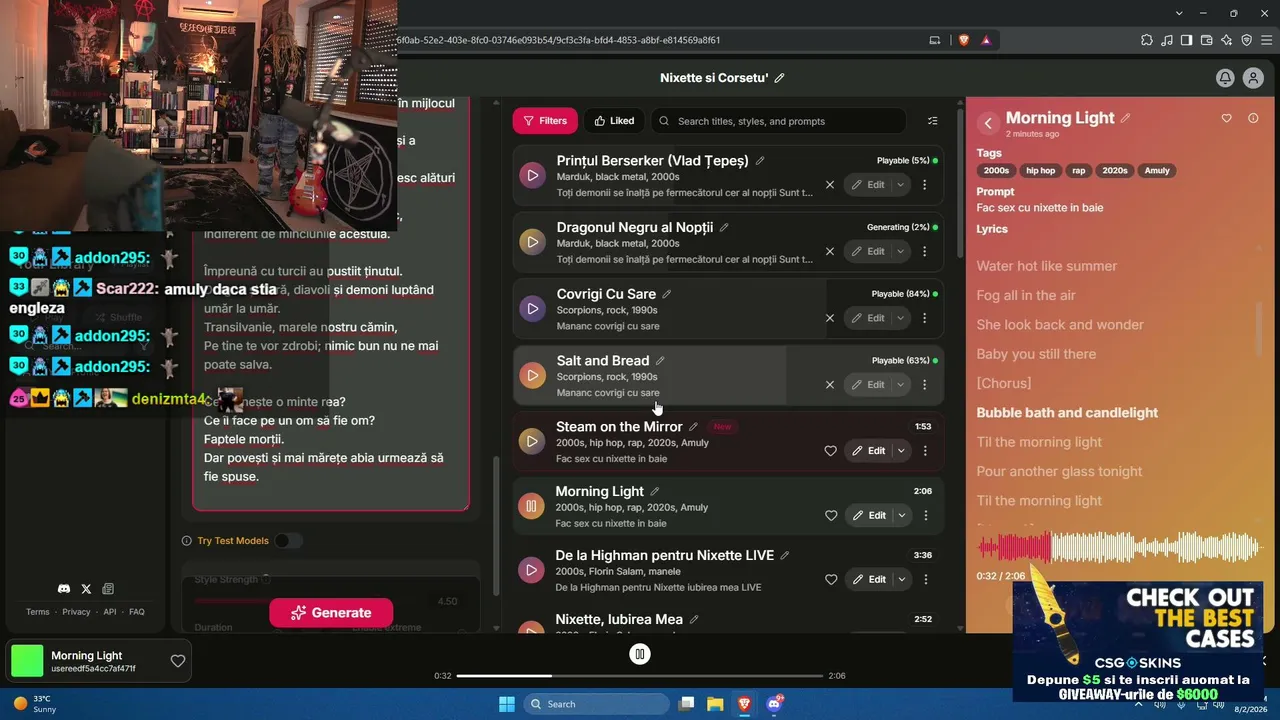The height and width of the screenshot is (720, 1280).
Task: Expand the Edit dropdown for Covrigi Cu Sare
Action: (x=901, y=318)
